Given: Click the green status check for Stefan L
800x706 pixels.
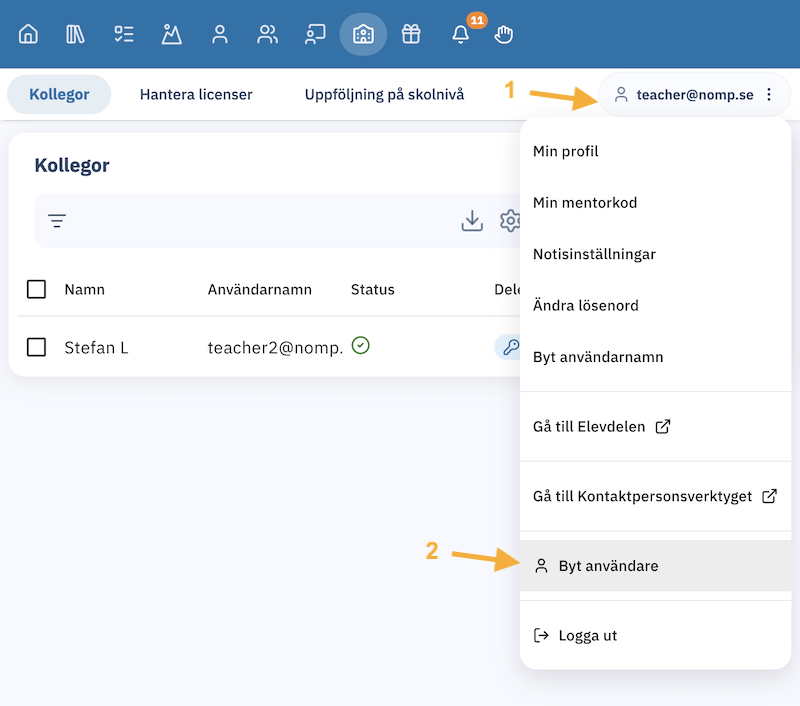Looking at the screenshot, I should 361,345.
